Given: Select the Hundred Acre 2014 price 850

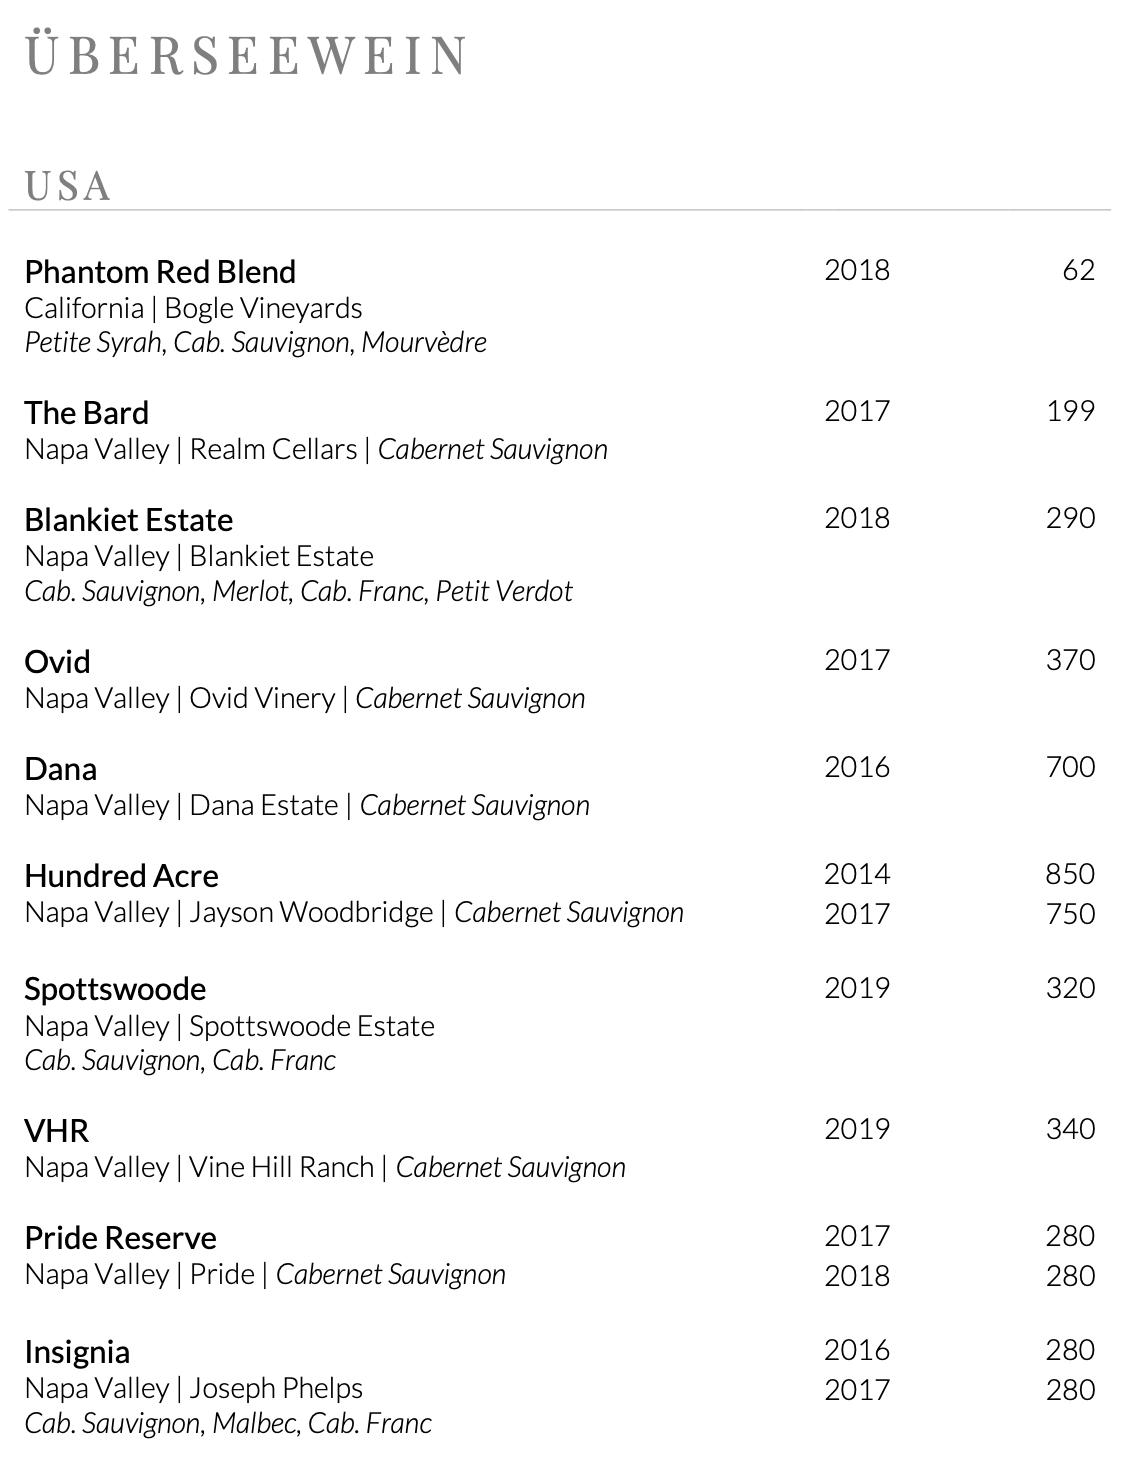Looking at the screenshot, I should tap(1071, 874).
